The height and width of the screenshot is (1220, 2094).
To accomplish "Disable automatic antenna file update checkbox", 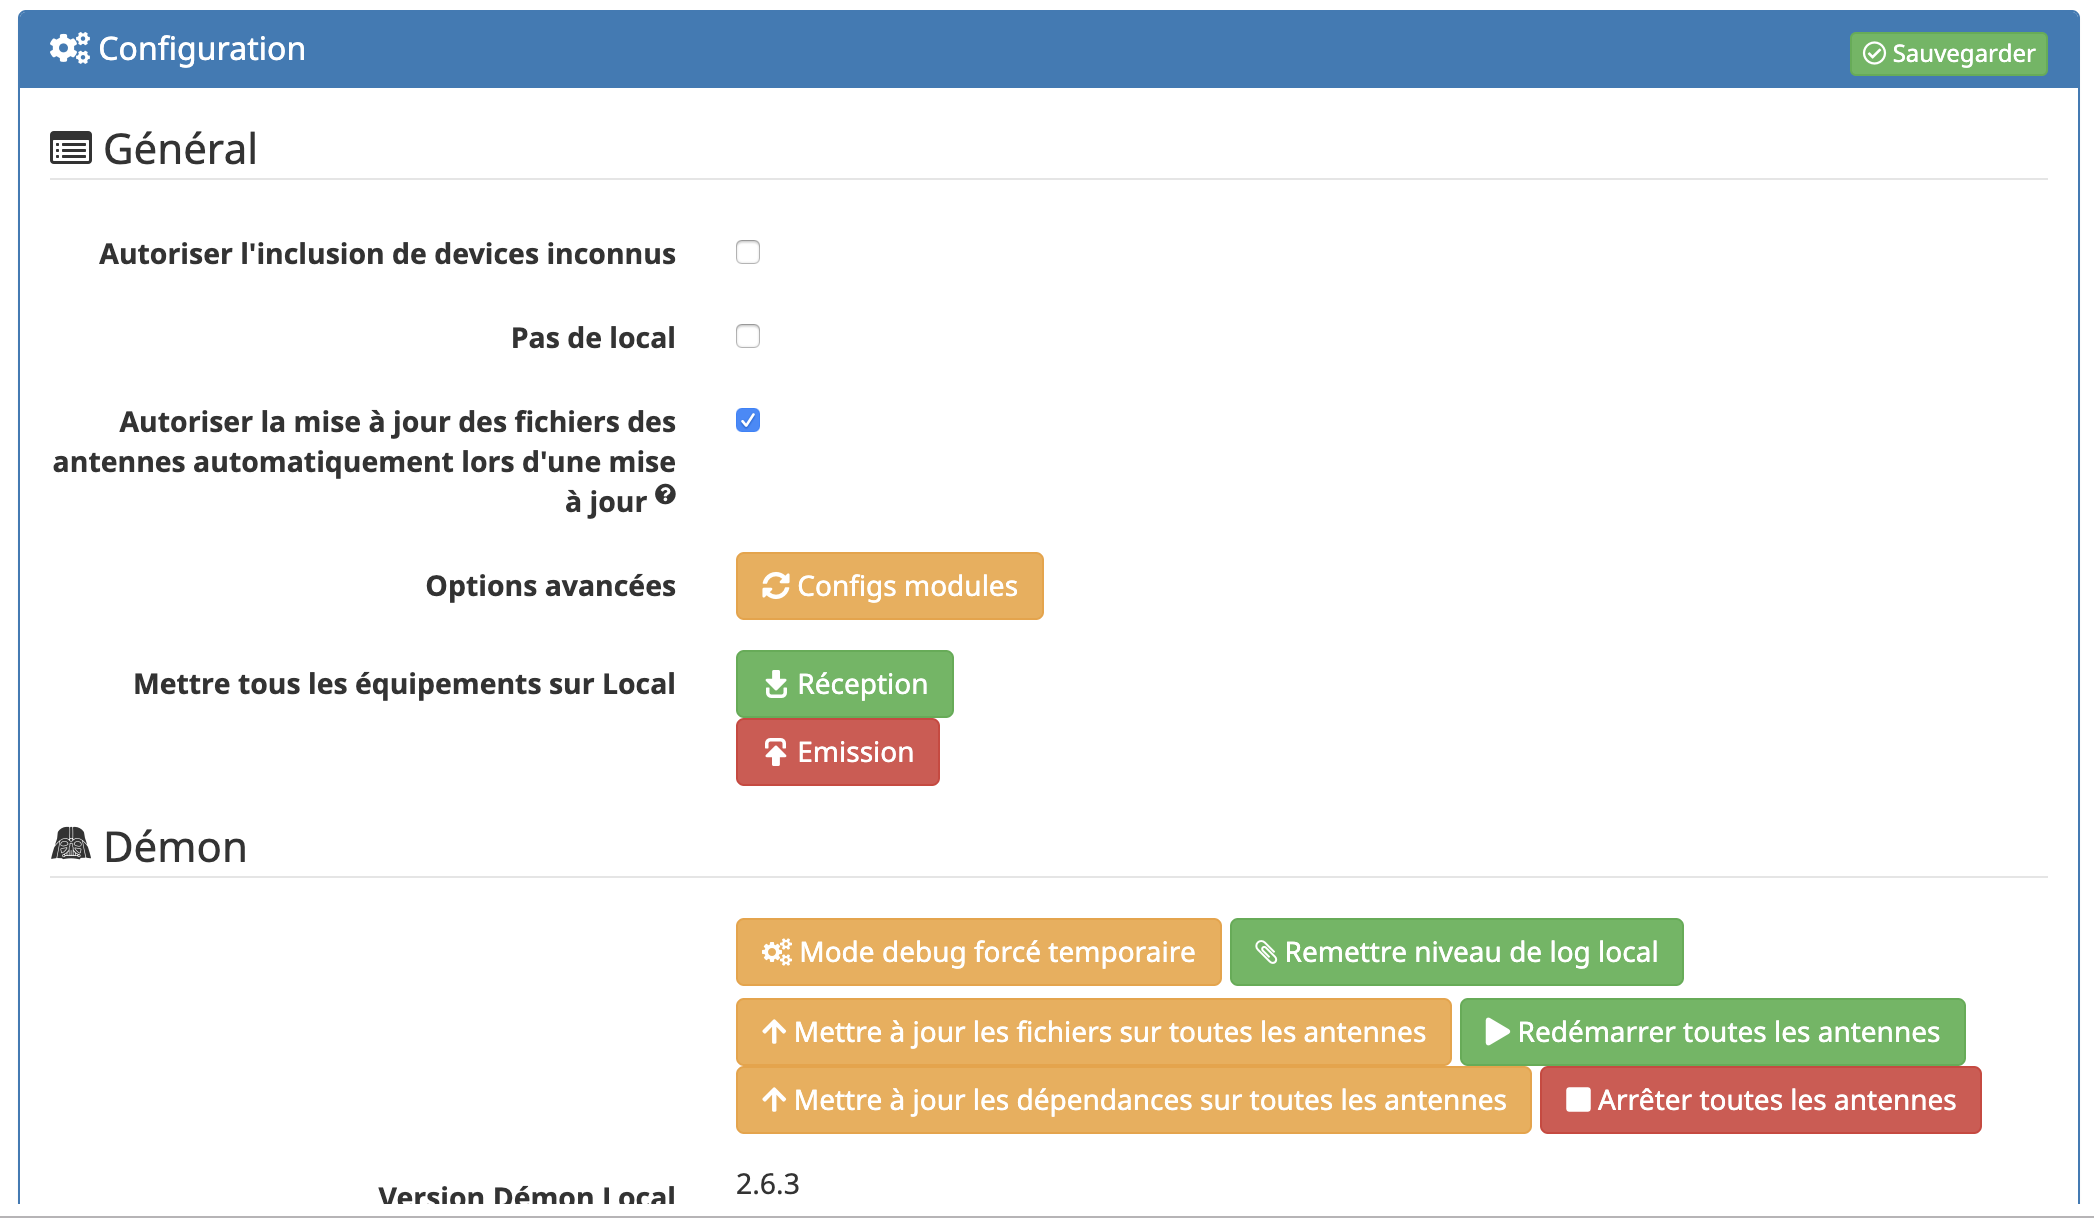I will pyautogui.click(x=748, y=421).
